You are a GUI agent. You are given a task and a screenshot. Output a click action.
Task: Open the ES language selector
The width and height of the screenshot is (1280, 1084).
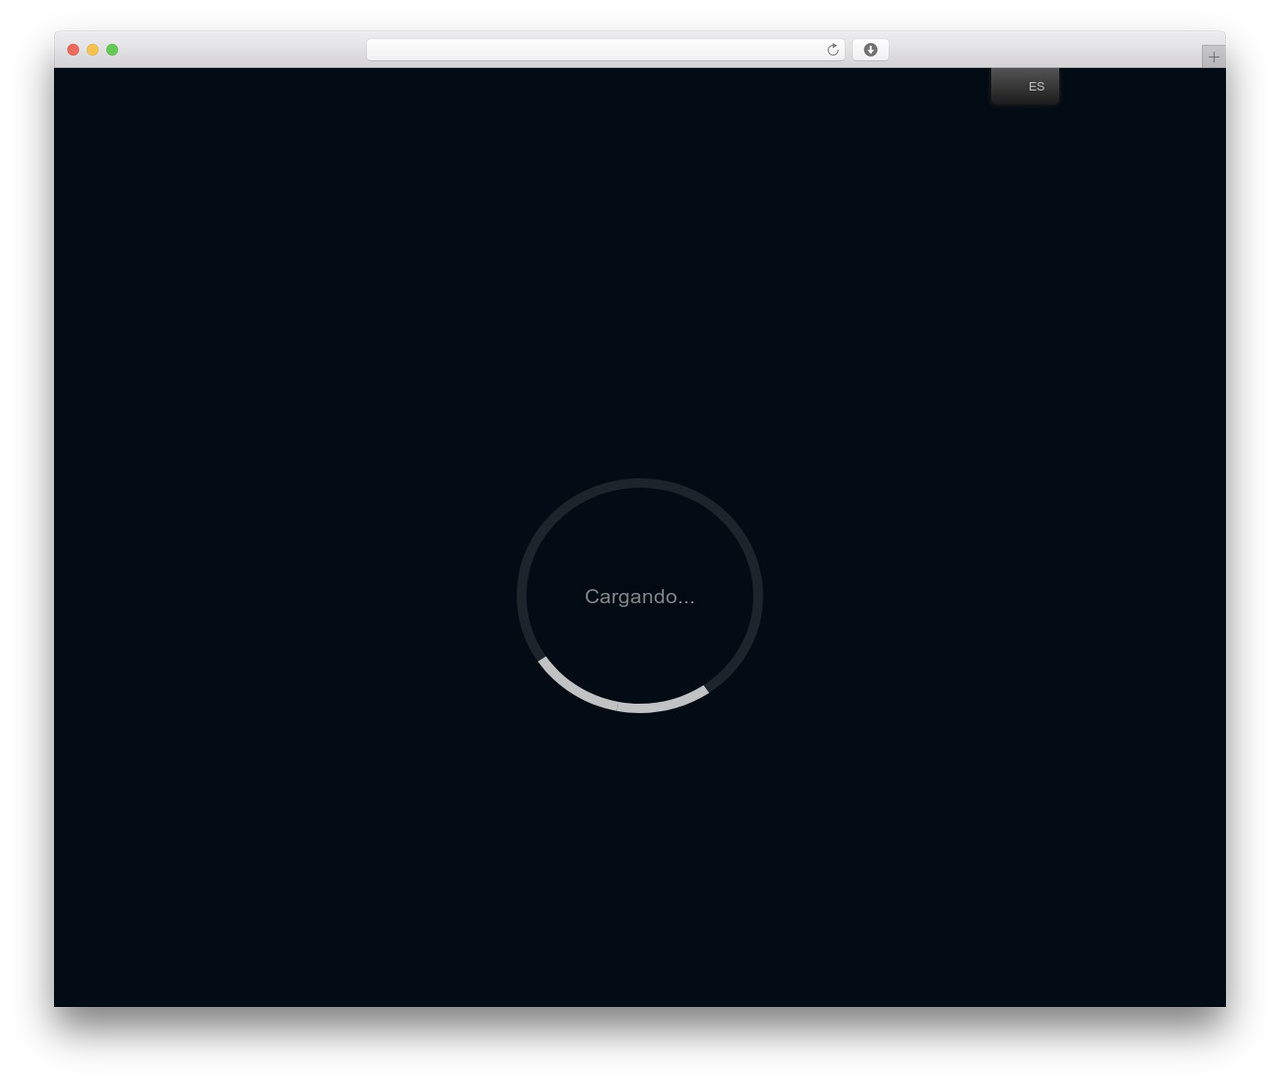pyautogui.click(x=1025, y=86)
